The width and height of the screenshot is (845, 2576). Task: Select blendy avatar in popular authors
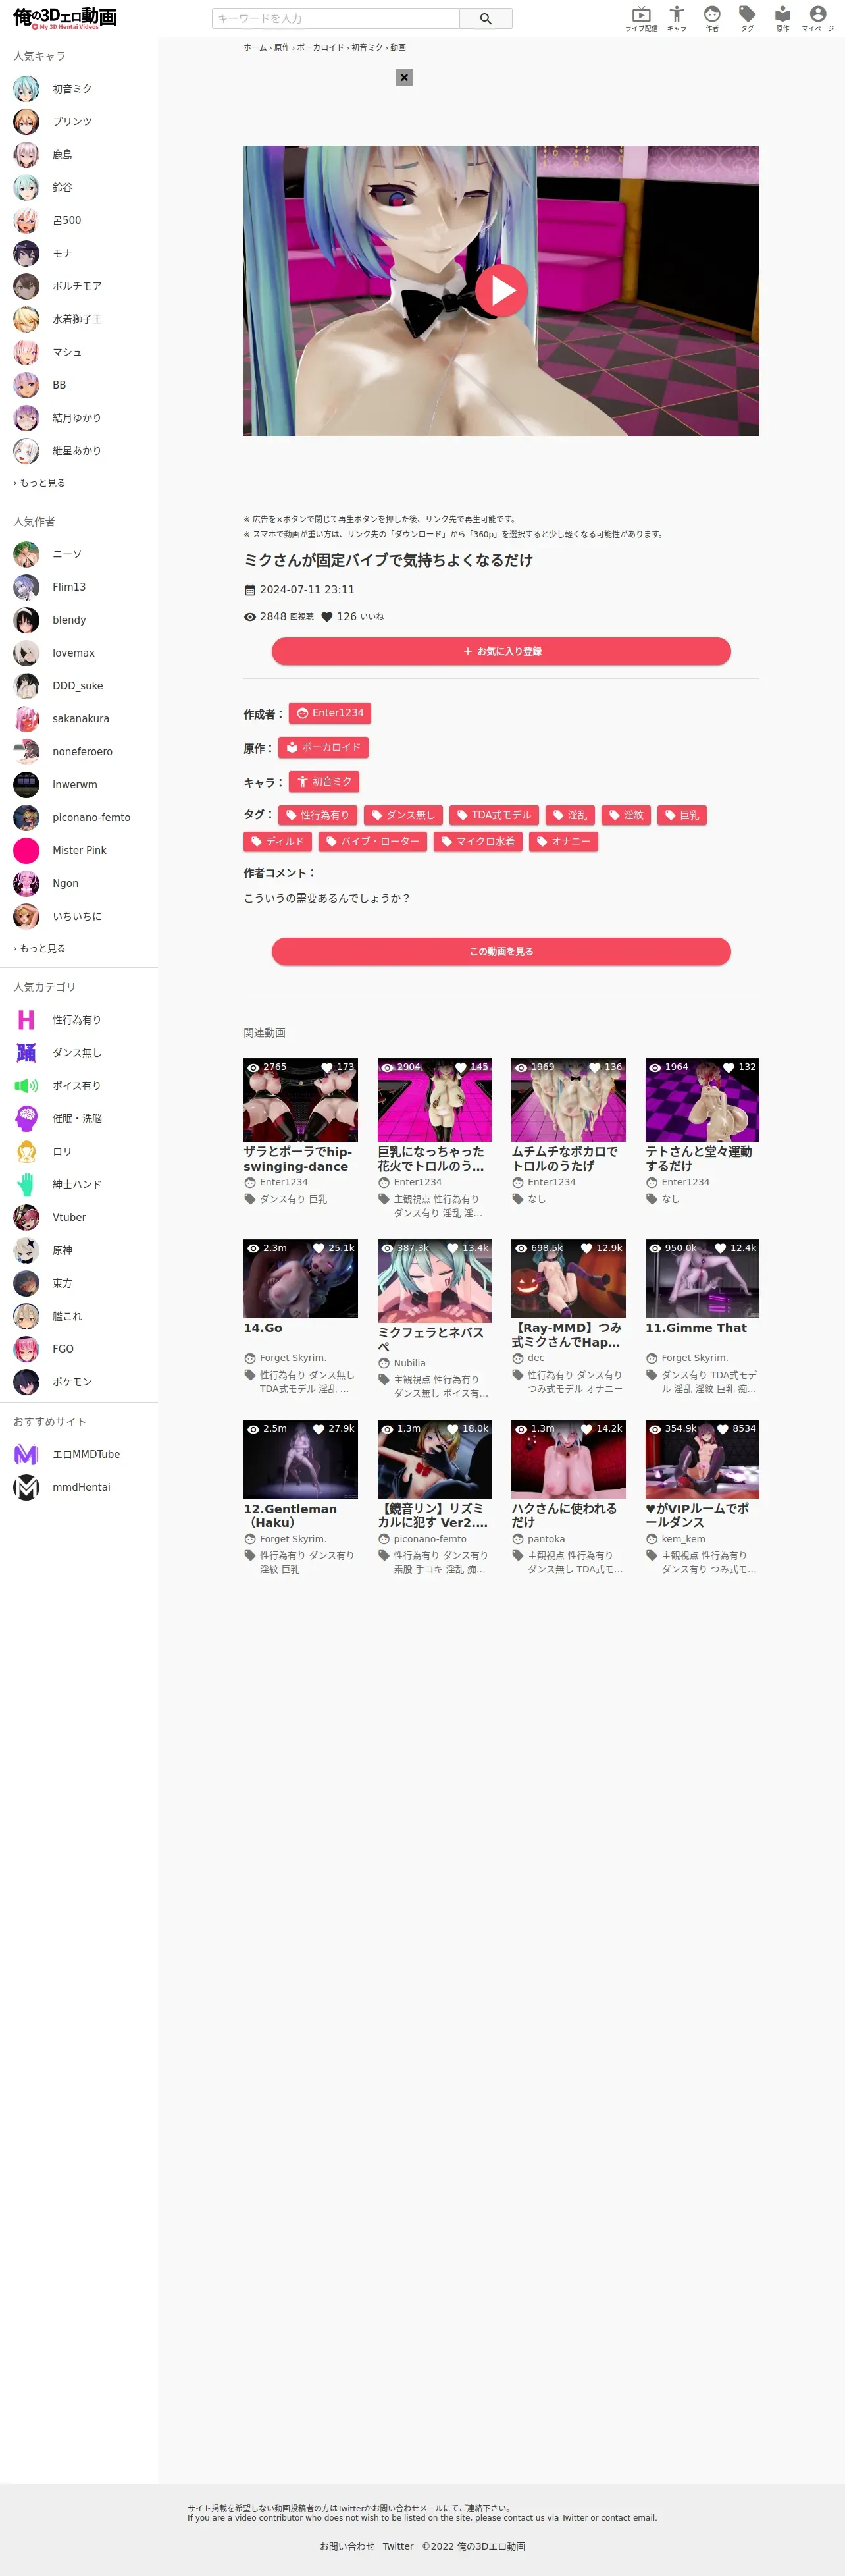(x=26, y=620)
